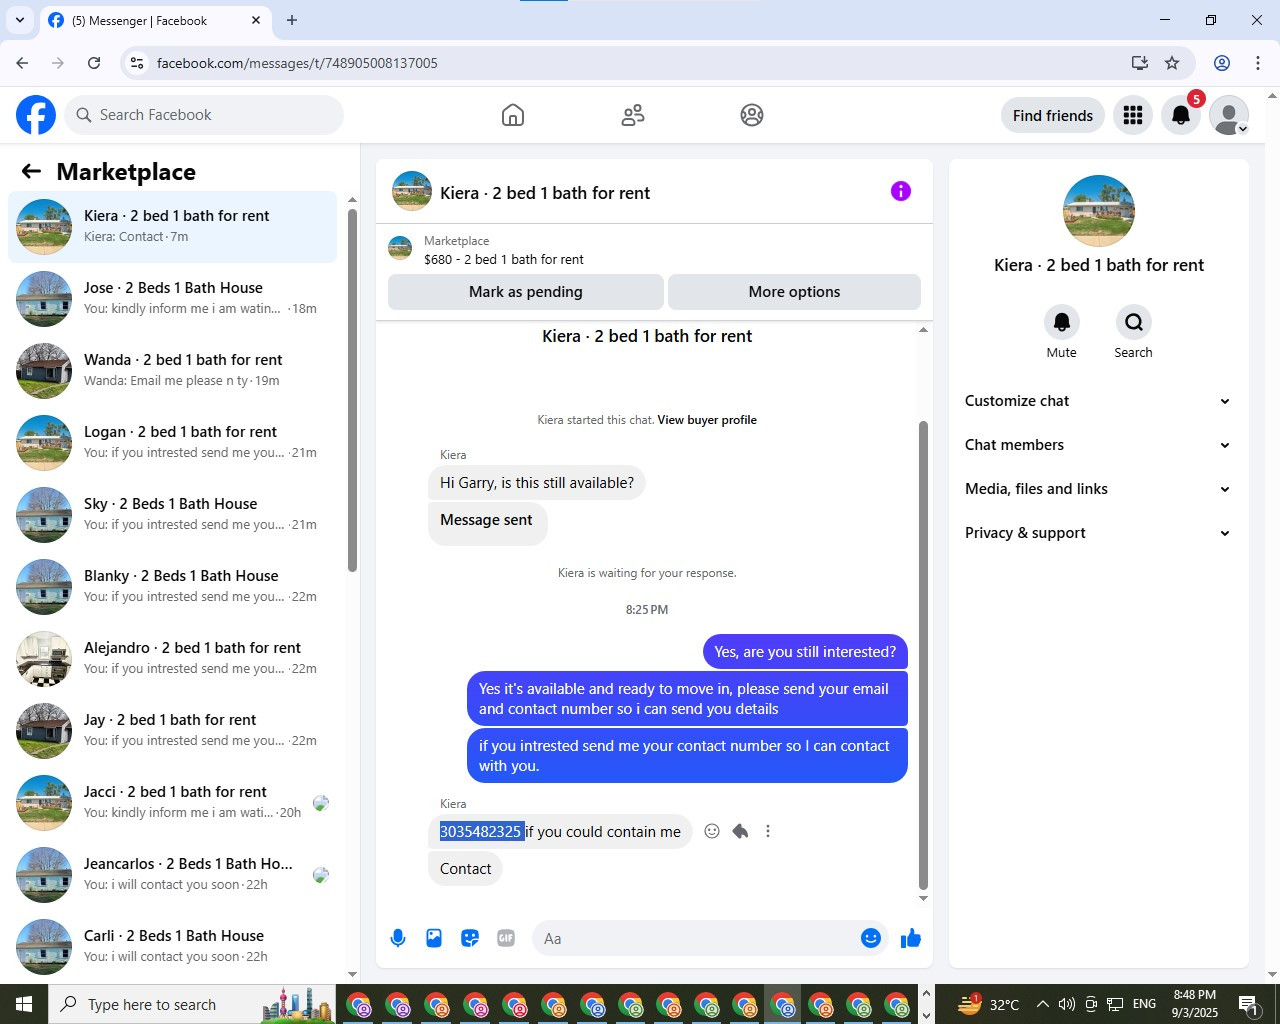Open more options for Kiera's message
The width and height of the screenshot is (1280, 1024).
(x=768, y=831)
